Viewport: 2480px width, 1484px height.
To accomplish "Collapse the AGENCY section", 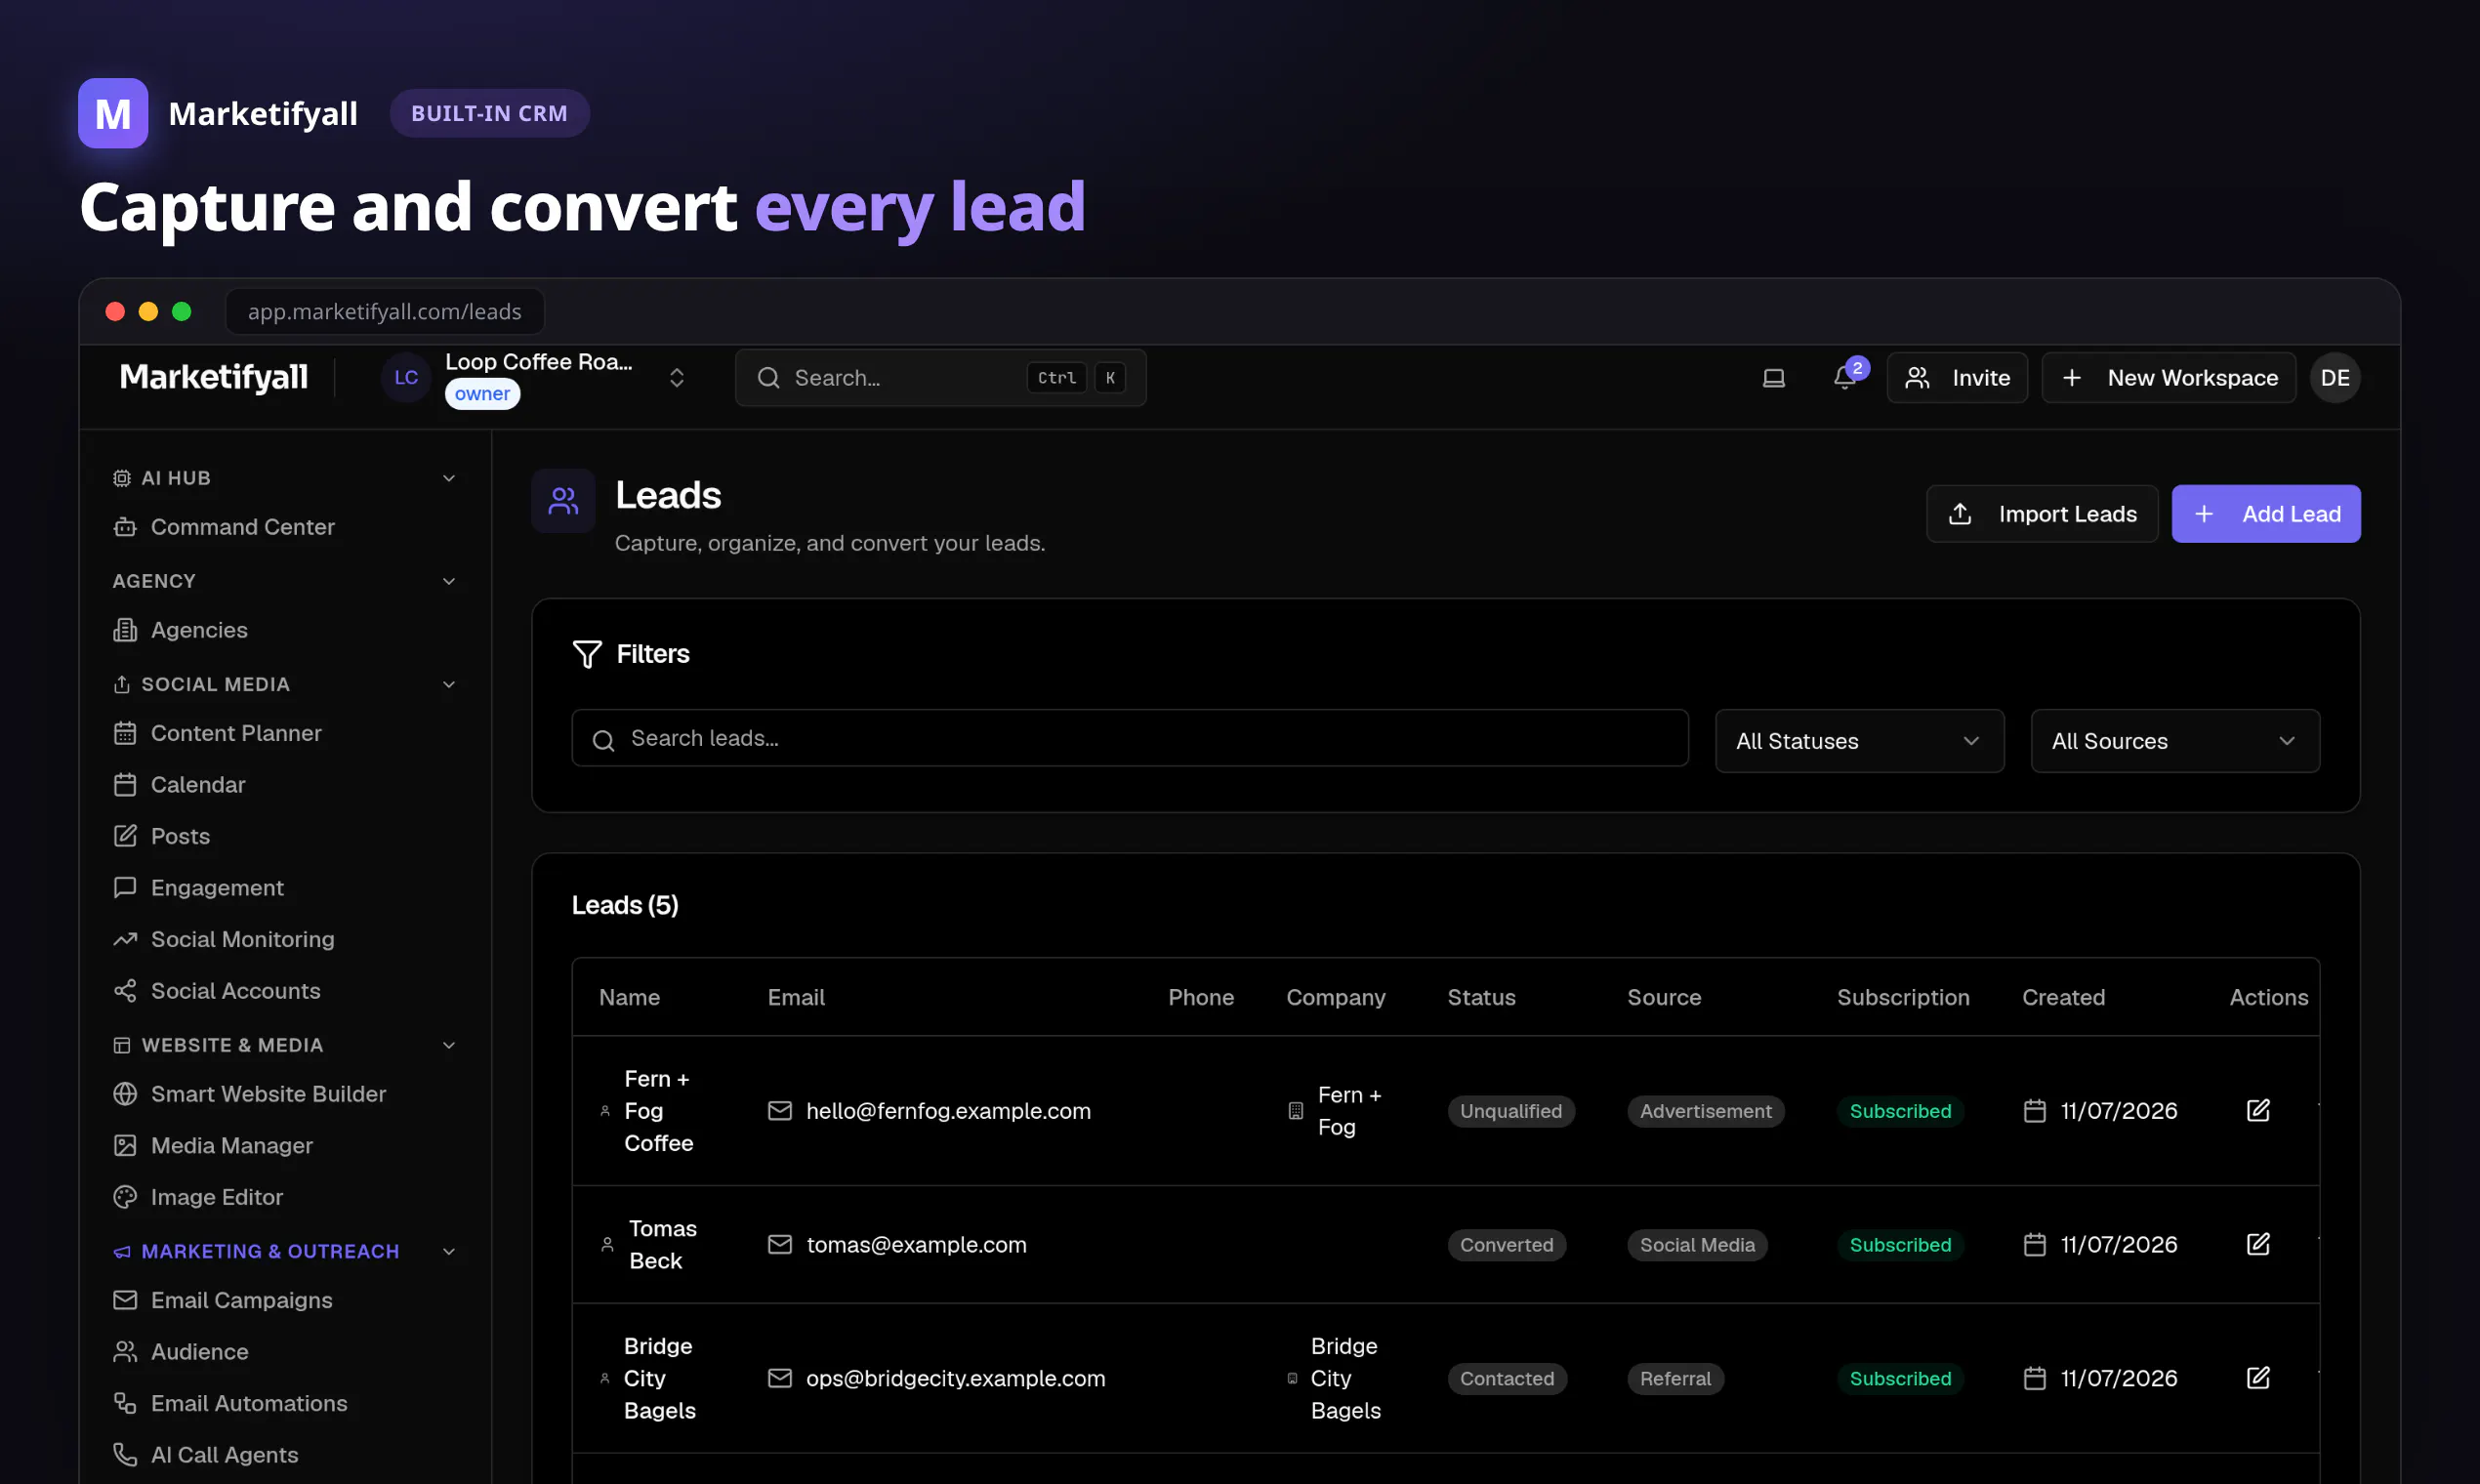I will tap(449, 581).
